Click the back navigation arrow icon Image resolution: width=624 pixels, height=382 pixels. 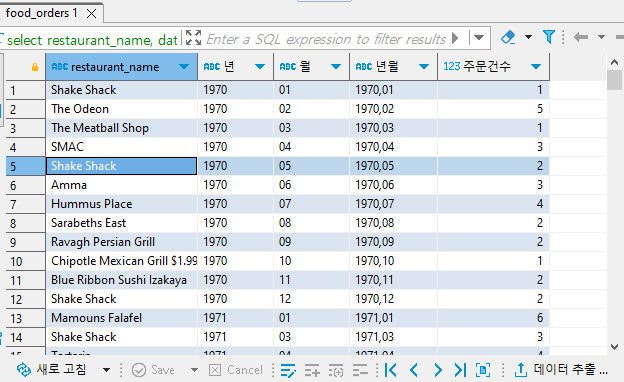pos(581,37)
